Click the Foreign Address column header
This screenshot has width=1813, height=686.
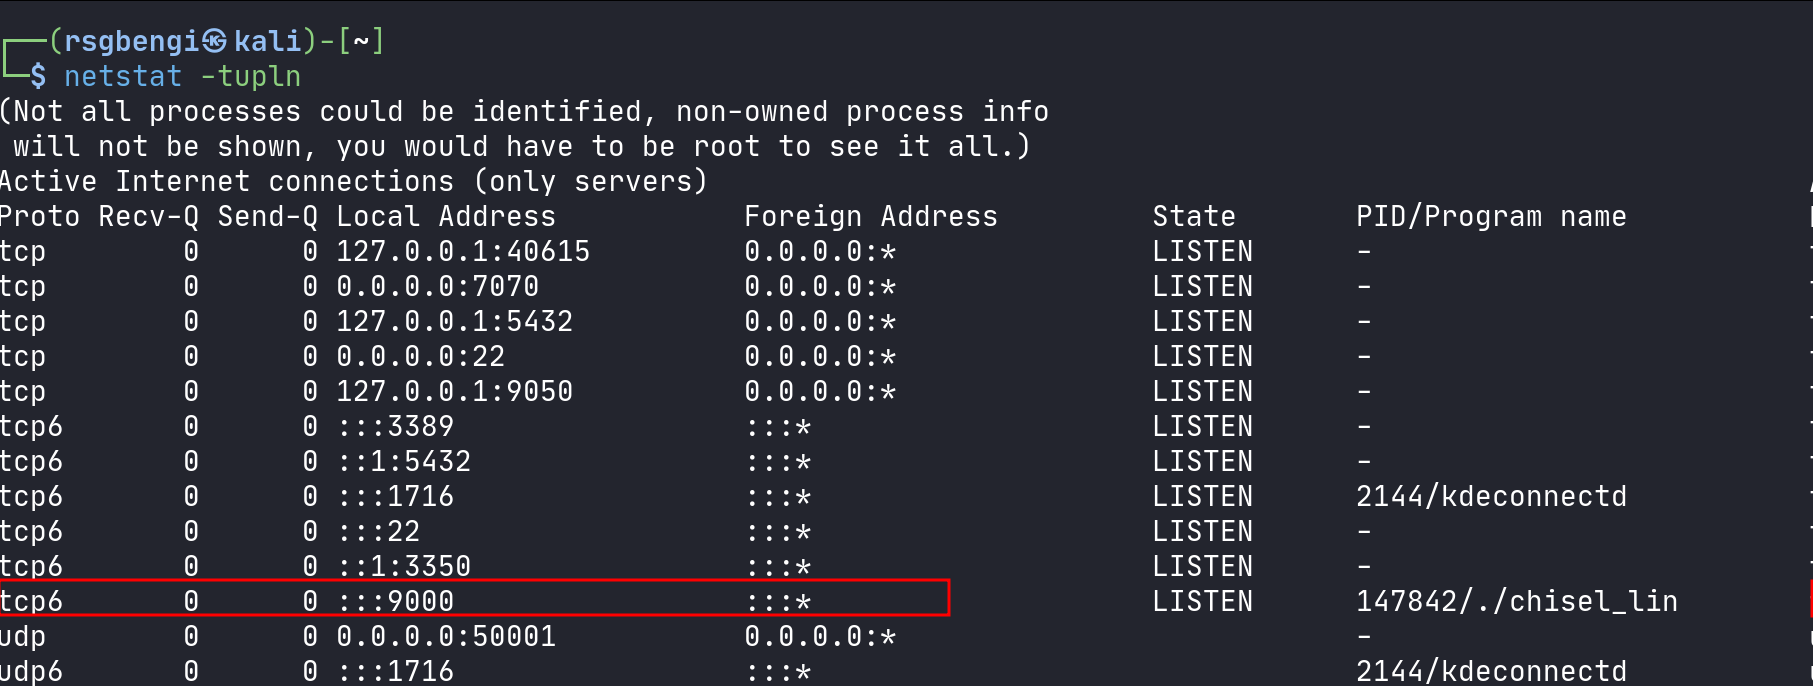coord(870,216)
